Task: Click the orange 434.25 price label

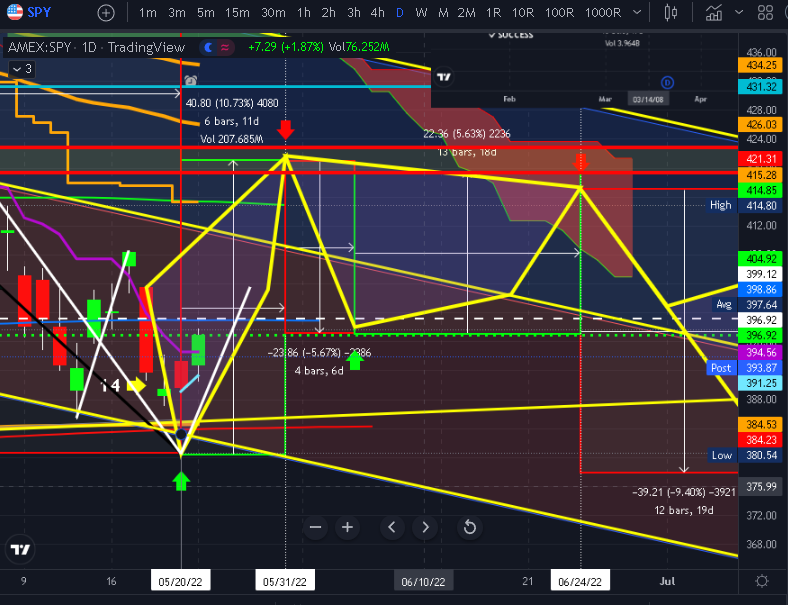Action: click(x=761, y=65)
